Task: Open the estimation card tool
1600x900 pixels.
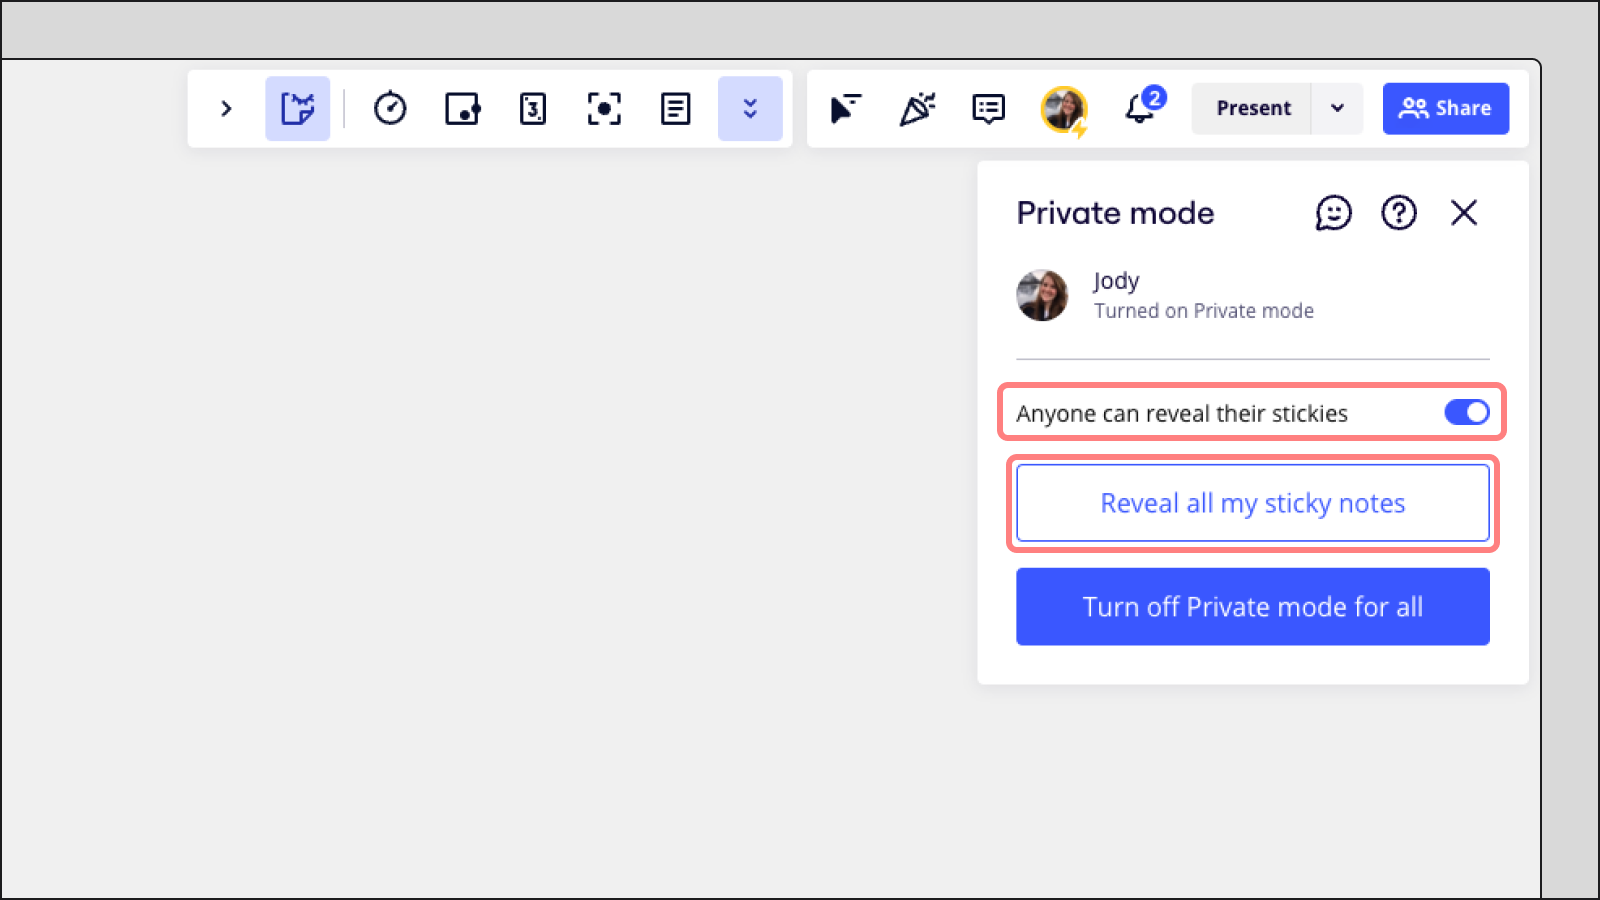Action: [x=533, y=108]
